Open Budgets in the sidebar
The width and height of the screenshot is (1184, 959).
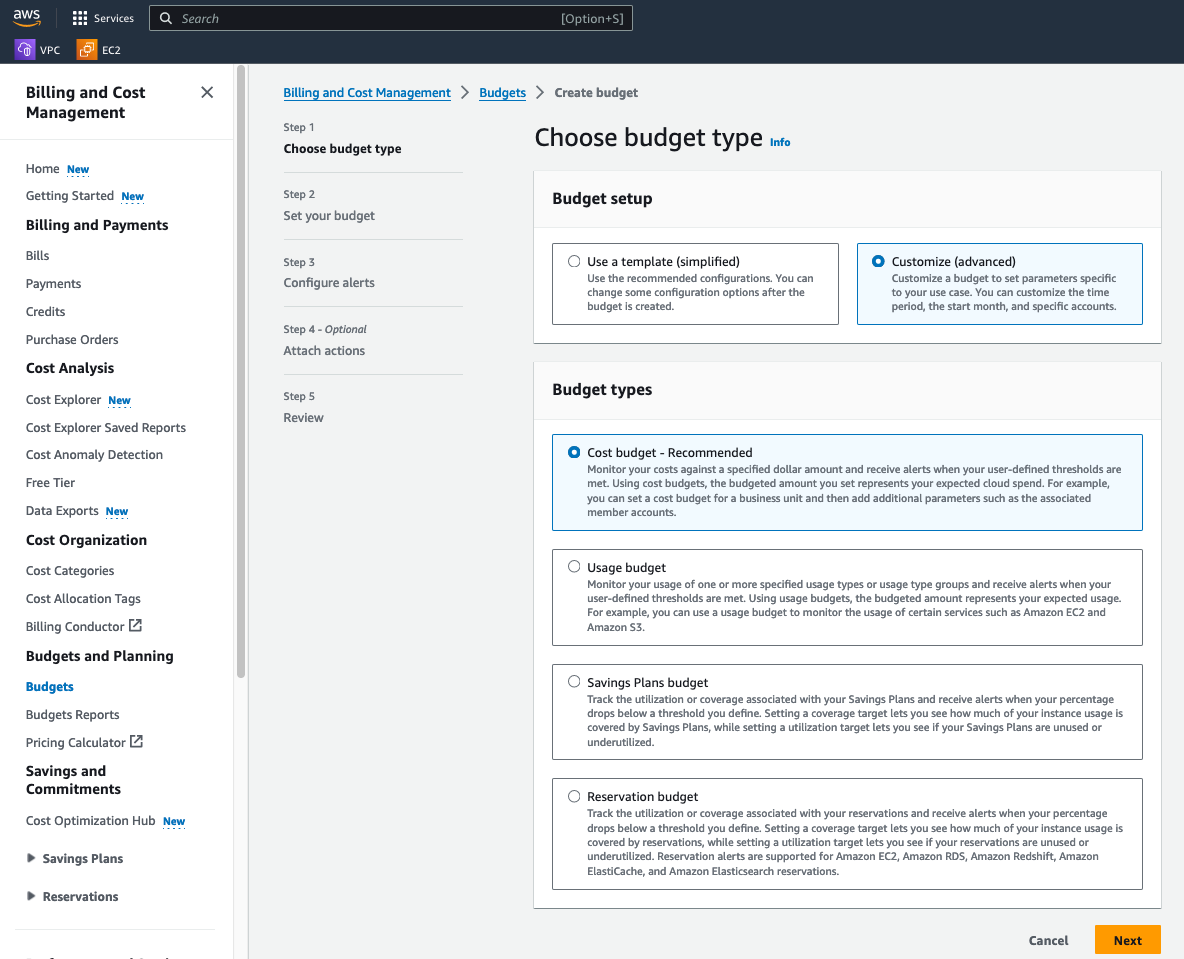click(50, 686)
